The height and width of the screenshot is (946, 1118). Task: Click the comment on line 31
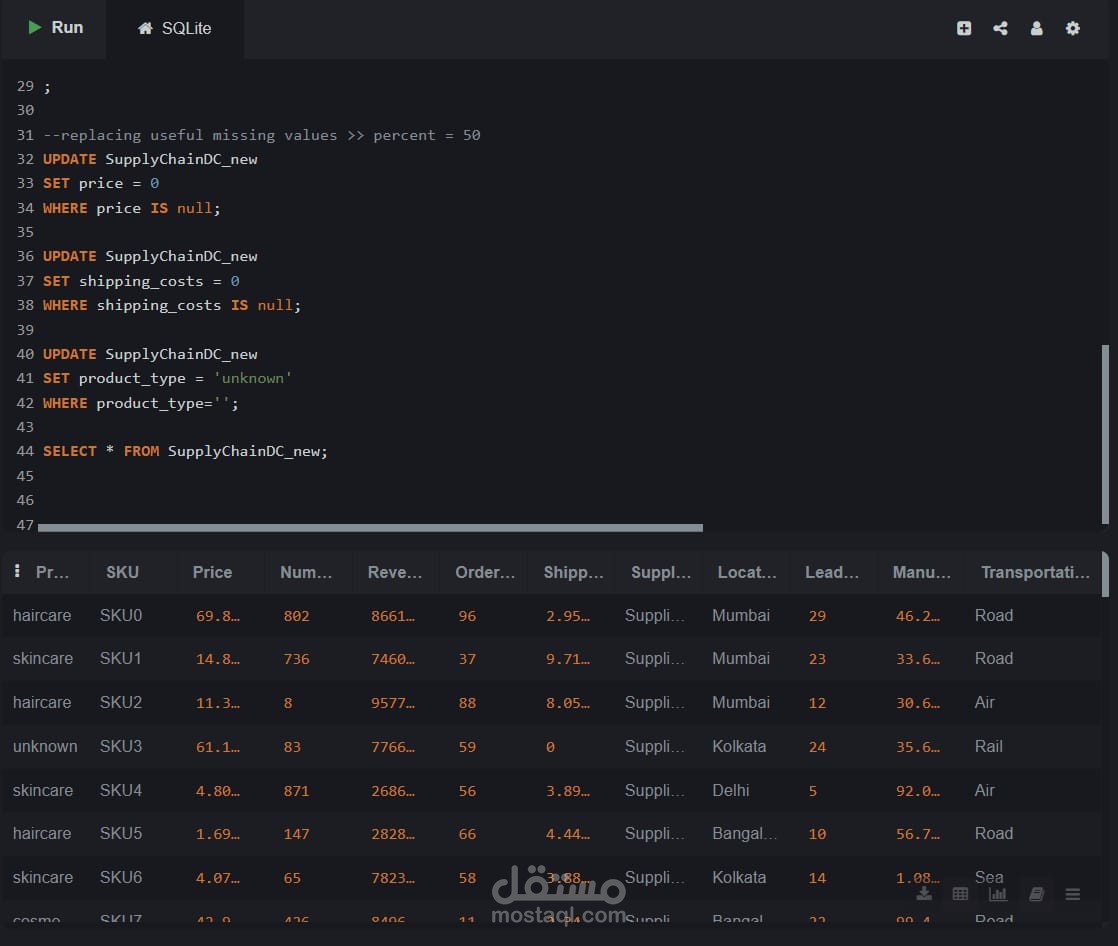pos(261,135)
